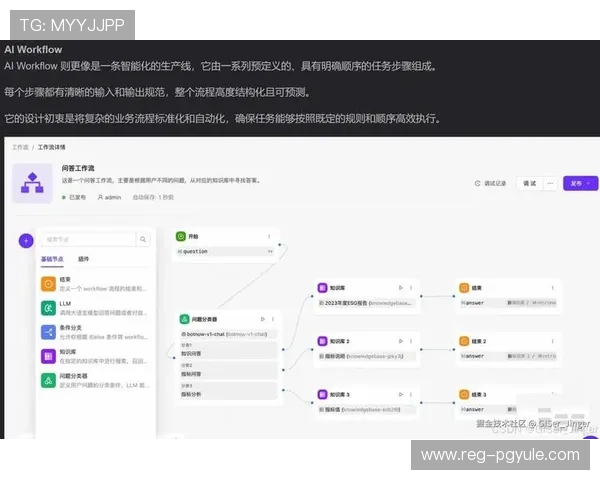600x480 pixels.
Task: Select the answer row in 结束 2 node
Action: (508, 356)
